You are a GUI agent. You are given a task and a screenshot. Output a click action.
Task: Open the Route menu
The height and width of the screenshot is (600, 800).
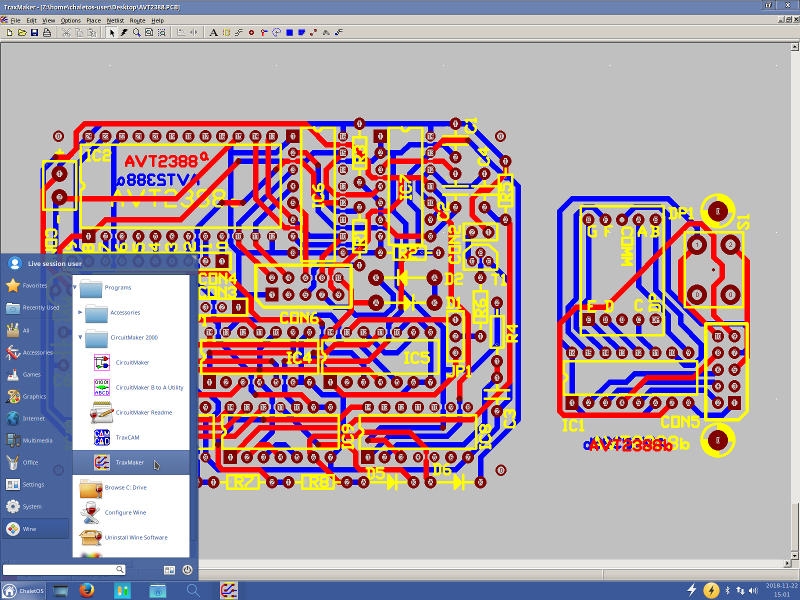[x=137, y=20]
